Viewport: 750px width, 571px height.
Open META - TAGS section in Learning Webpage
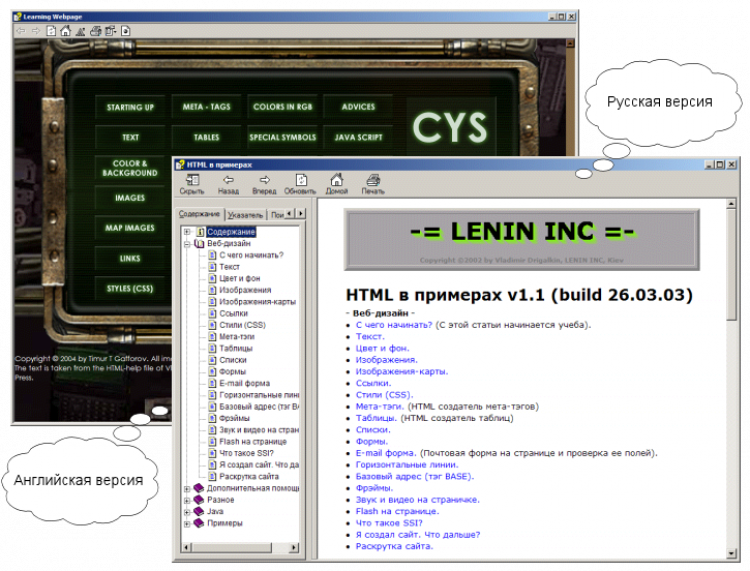click(x=206, y=107)
